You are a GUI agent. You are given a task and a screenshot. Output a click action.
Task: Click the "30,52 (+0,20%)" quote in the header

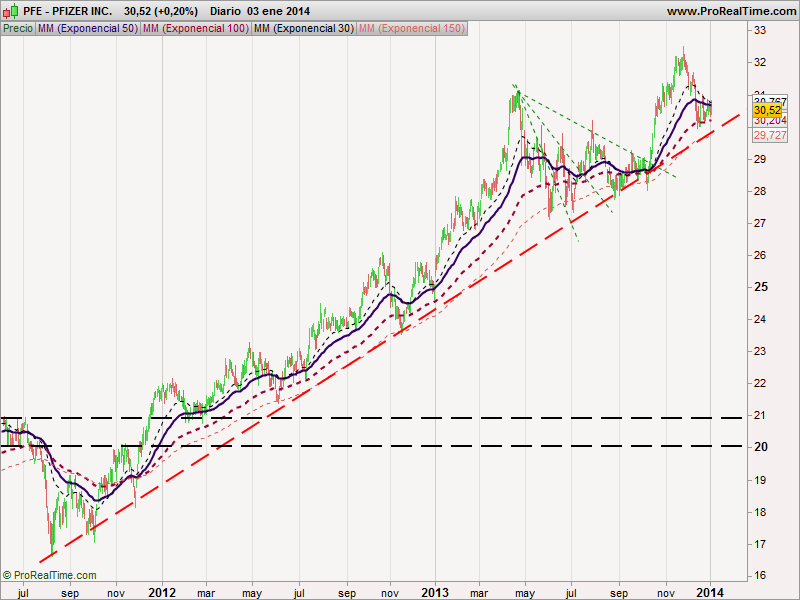click(x=161, y=11)
